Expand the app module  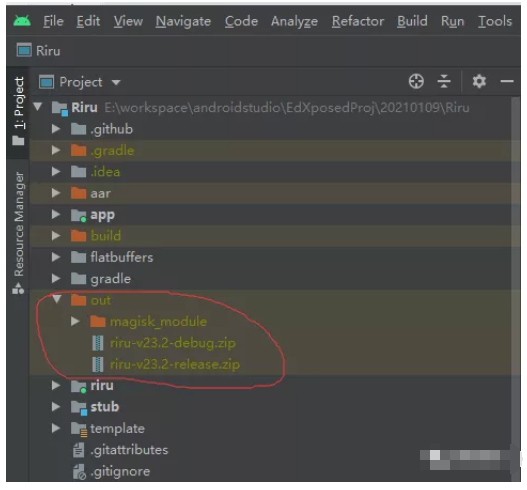coord(56,214)
